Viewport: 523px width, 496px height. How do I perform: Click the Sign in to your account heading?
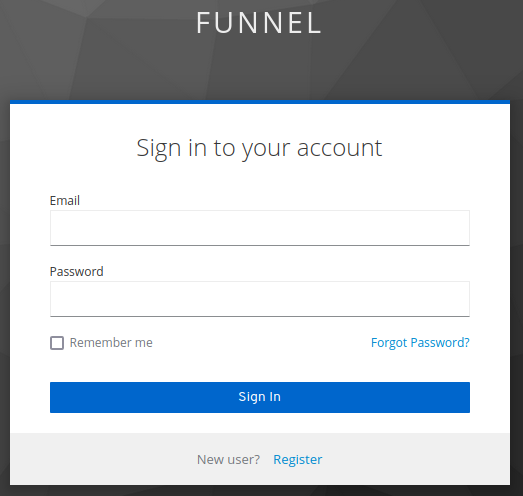[x=259, y=148]
